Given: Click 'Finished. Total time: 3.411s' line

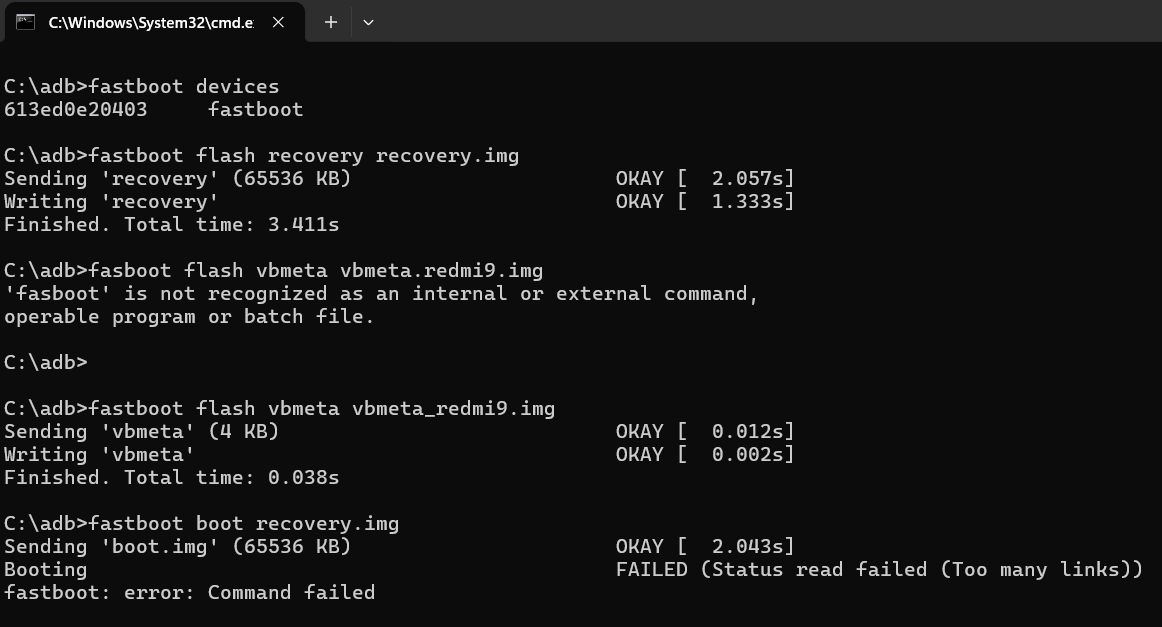Looking at the screenshot, I should click(171, 225).
